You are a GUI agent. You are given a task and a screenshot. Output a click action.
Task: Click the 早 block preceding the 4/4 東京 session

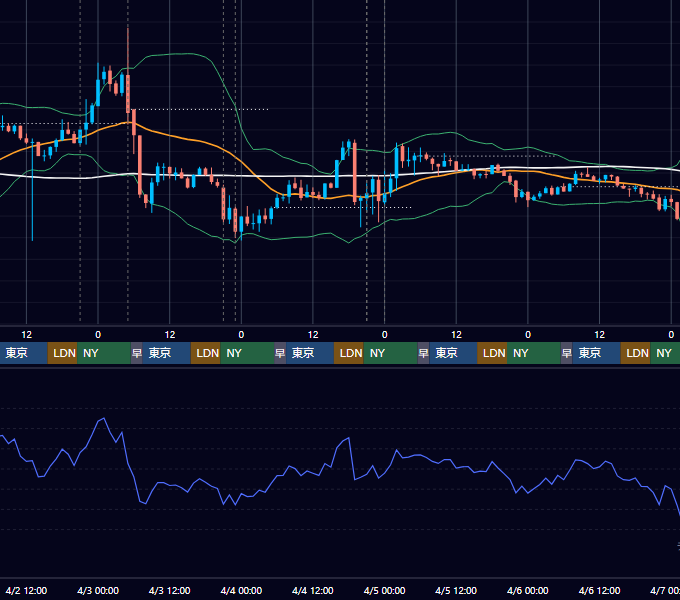[x=280, y=353]
